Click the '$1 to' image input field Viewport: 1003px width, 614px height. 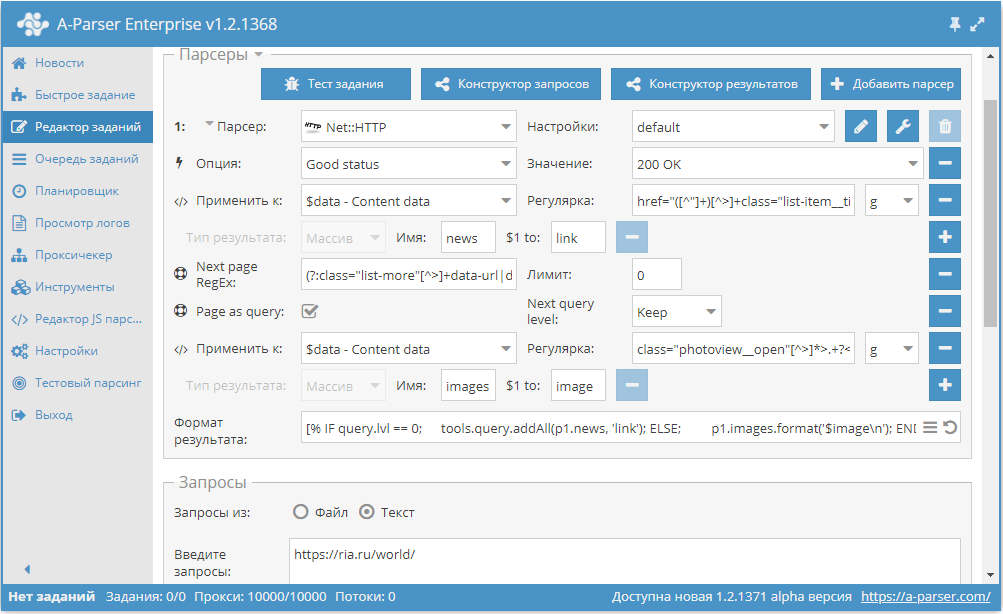coord(578,386)
